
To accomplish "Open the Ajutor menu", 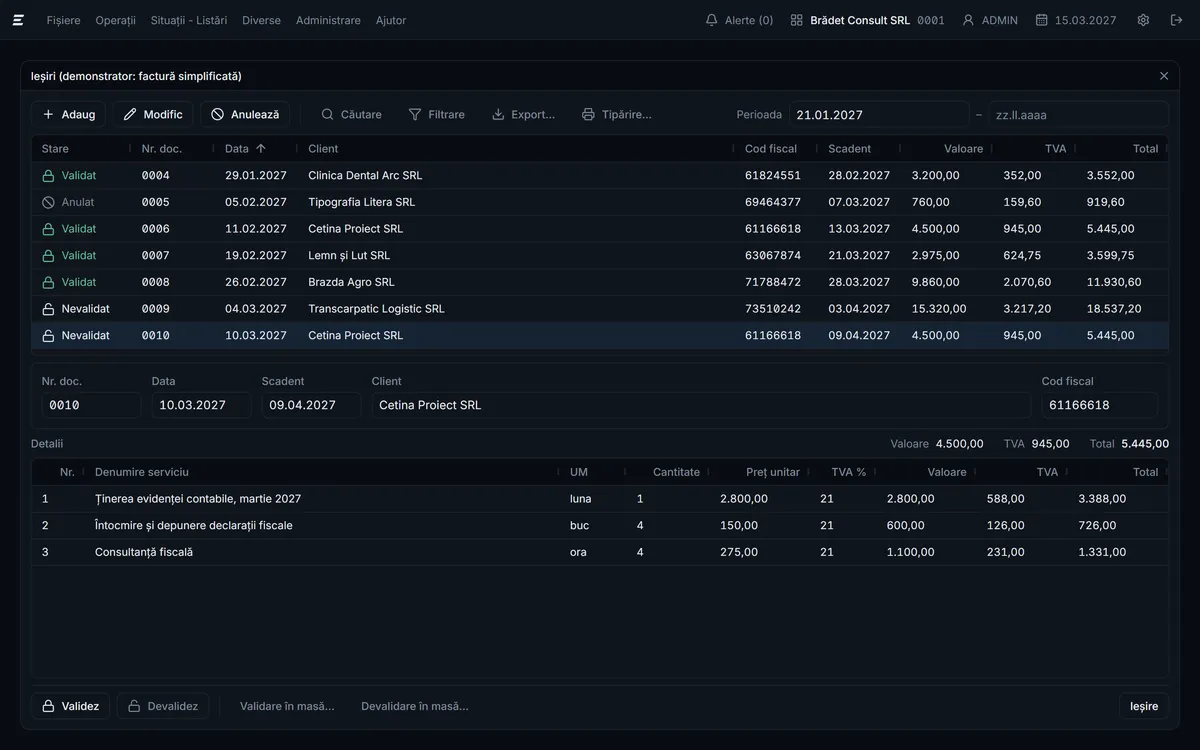I will click(x=391, y=20).
